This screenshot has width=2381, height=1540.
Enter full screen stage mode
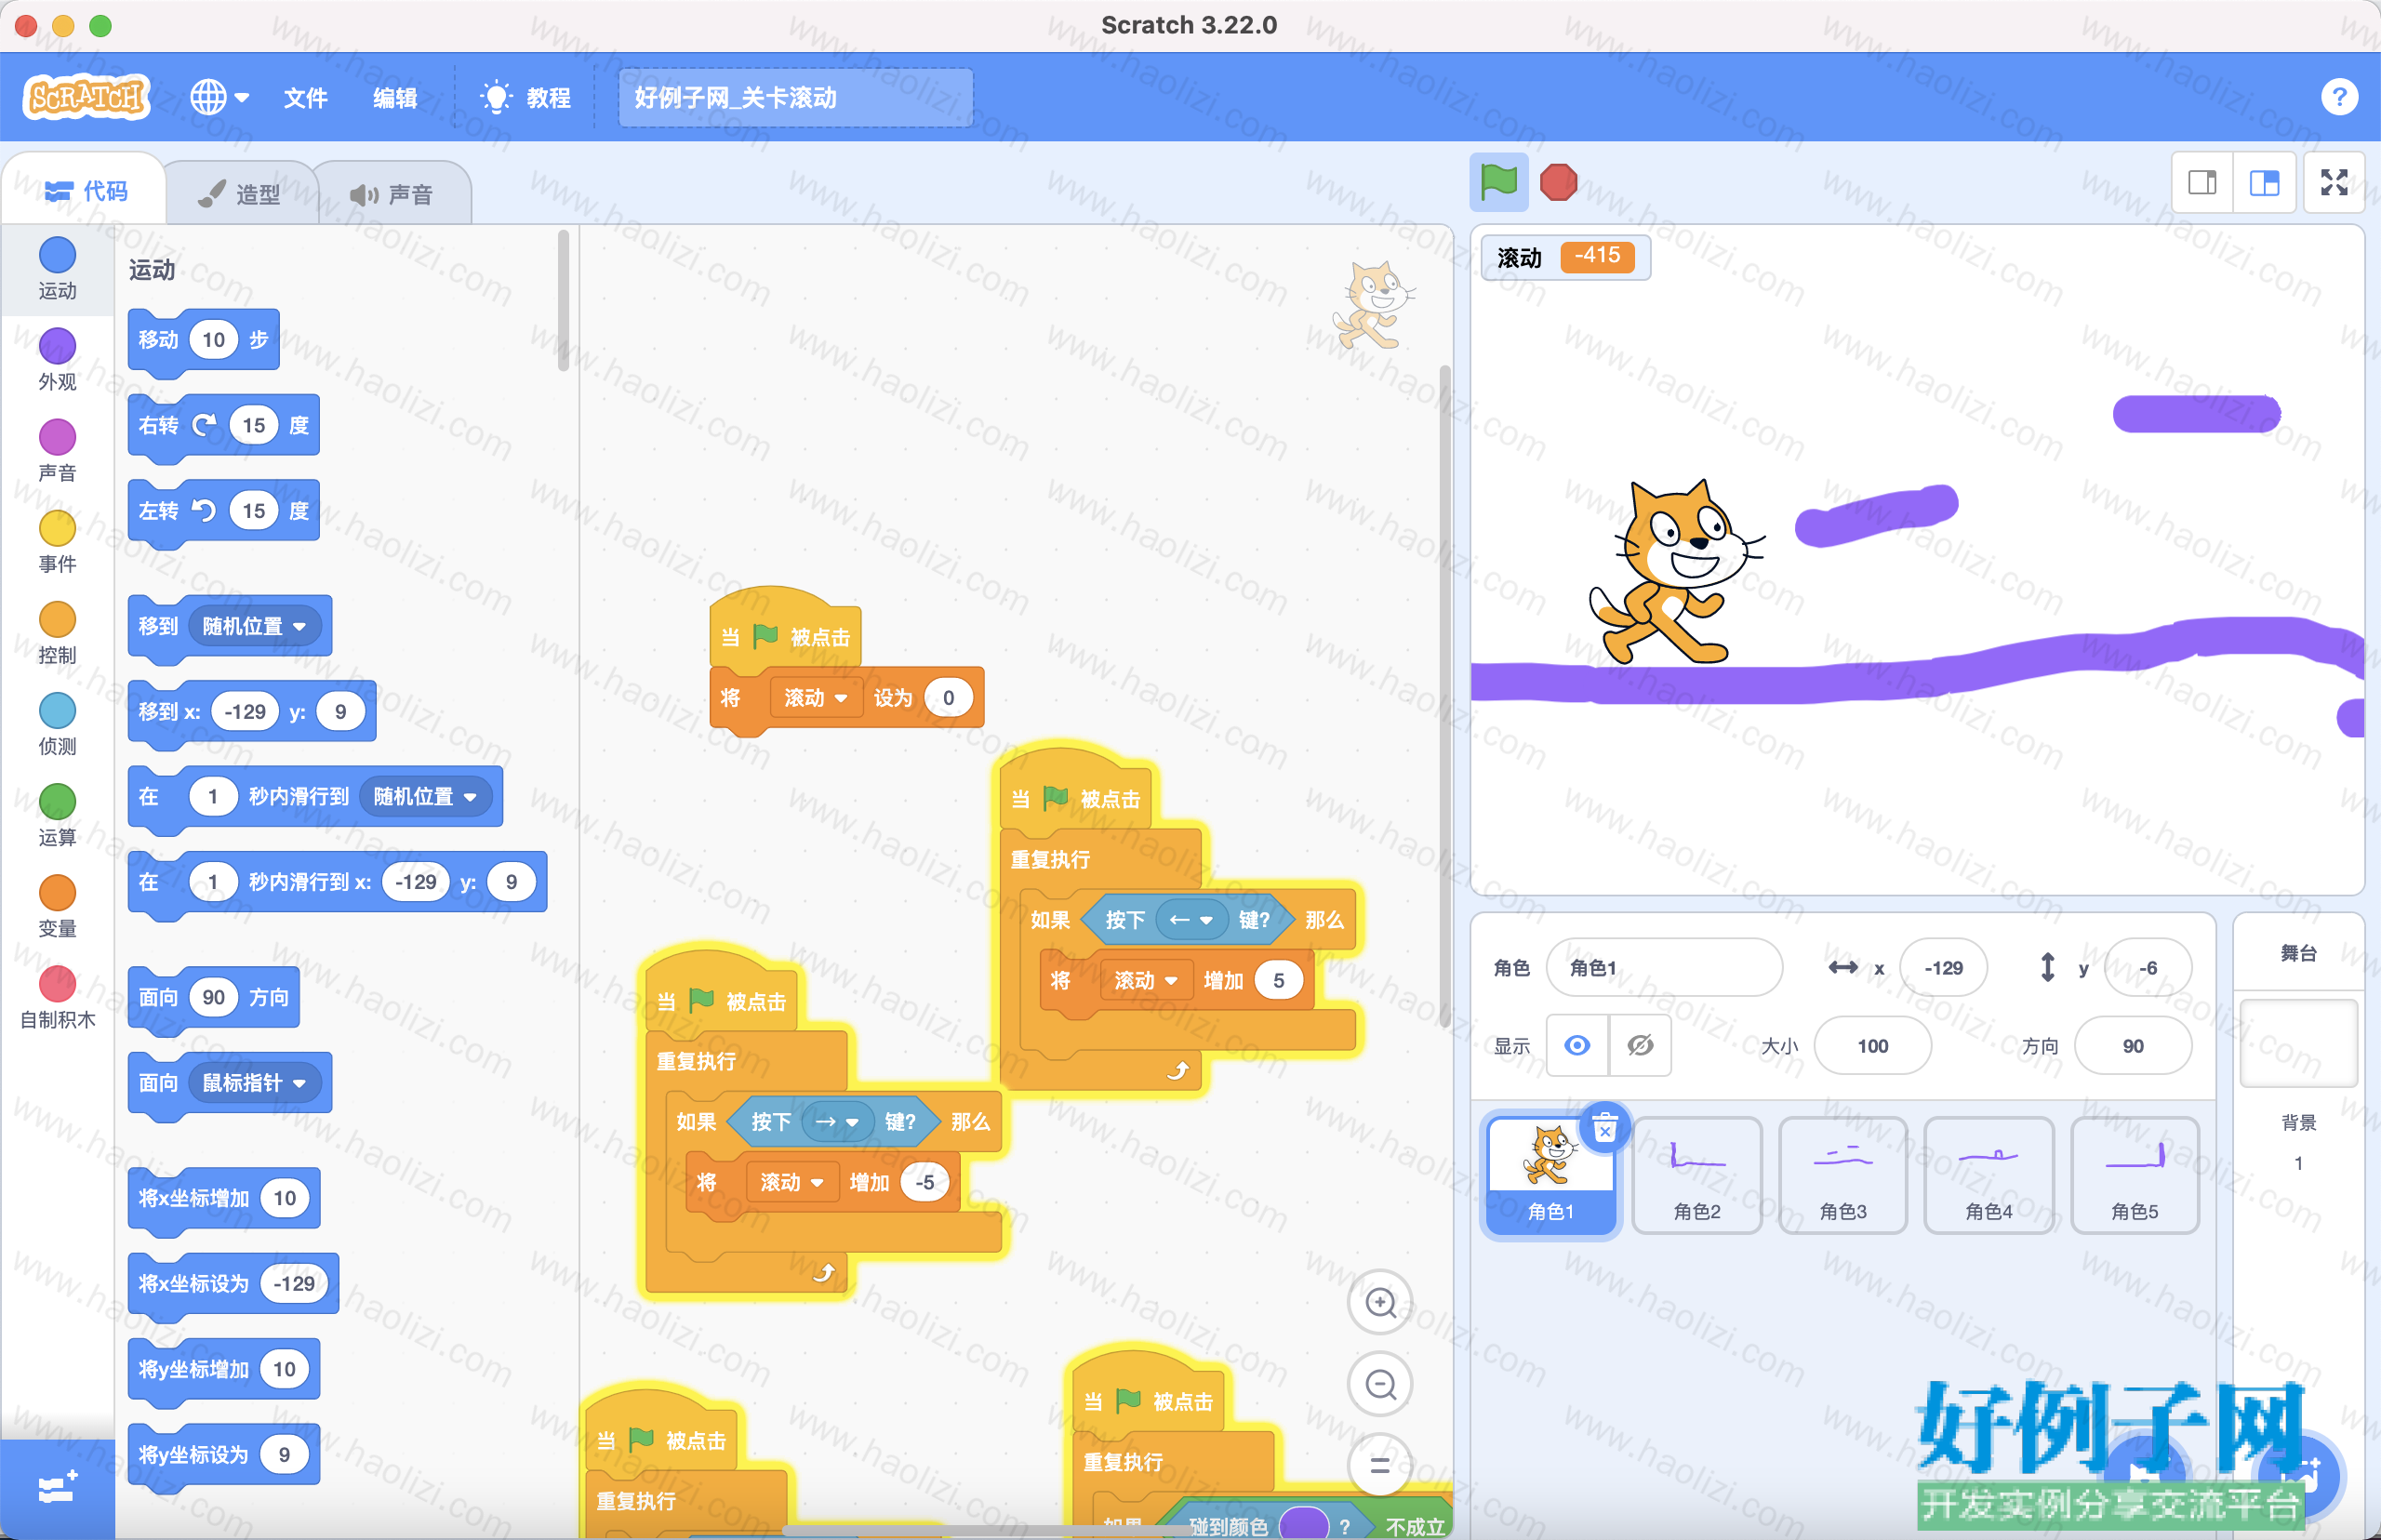[x=2334, y=182]
